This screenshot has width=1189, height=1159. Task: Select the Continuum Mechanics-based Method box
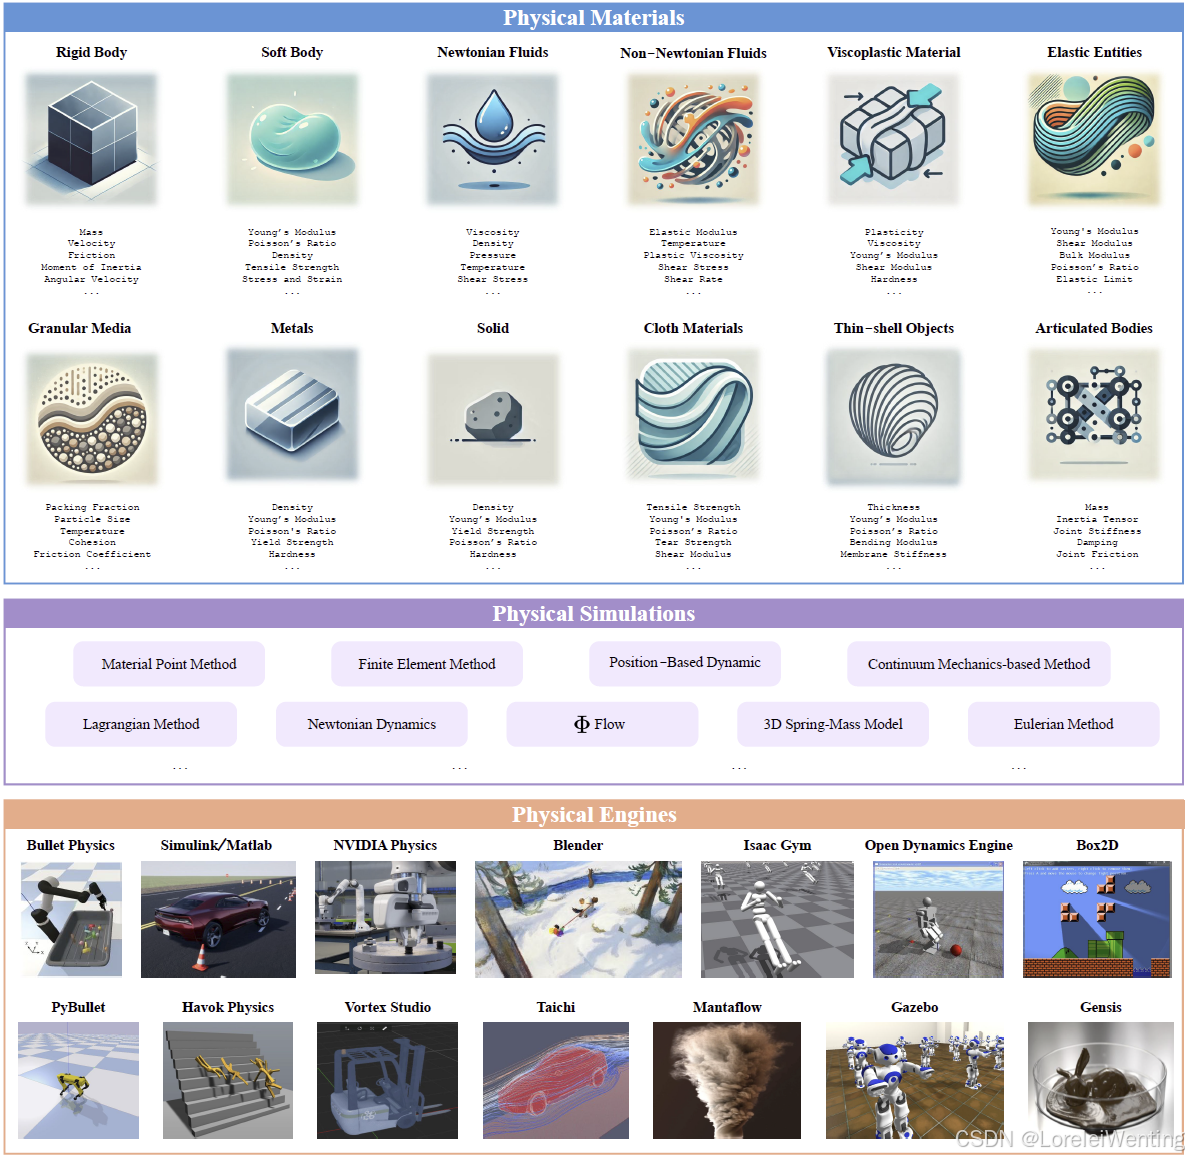[979, 664]
